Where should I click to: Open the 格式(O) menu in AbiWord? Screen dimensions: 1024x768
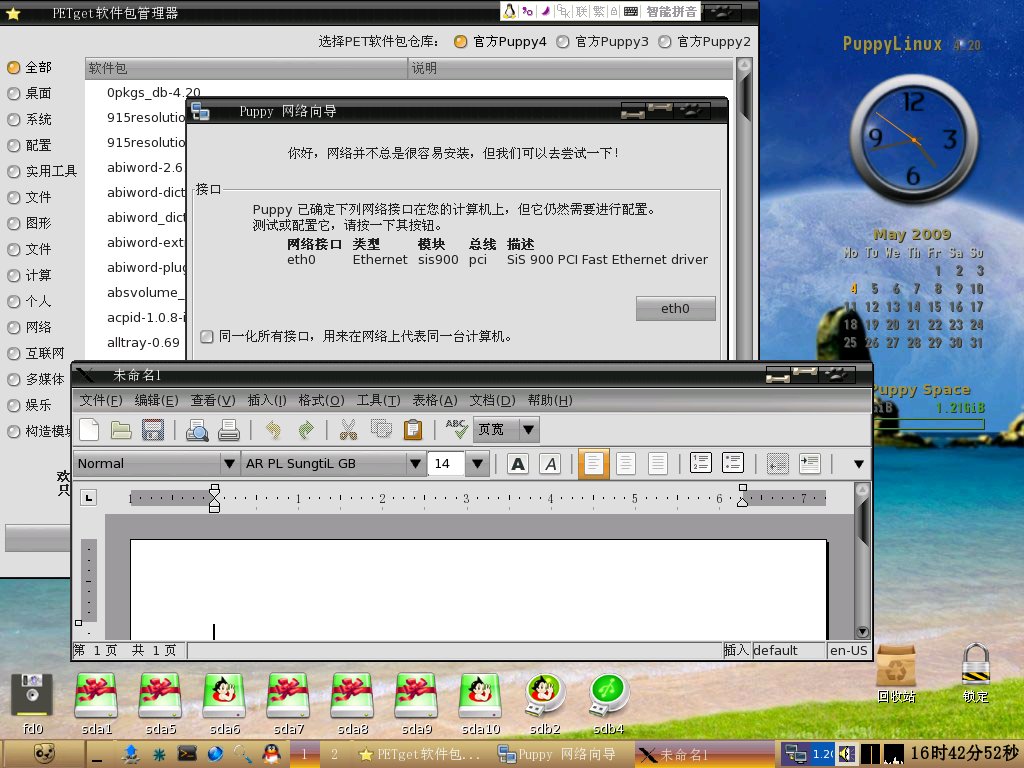[321, 400]
